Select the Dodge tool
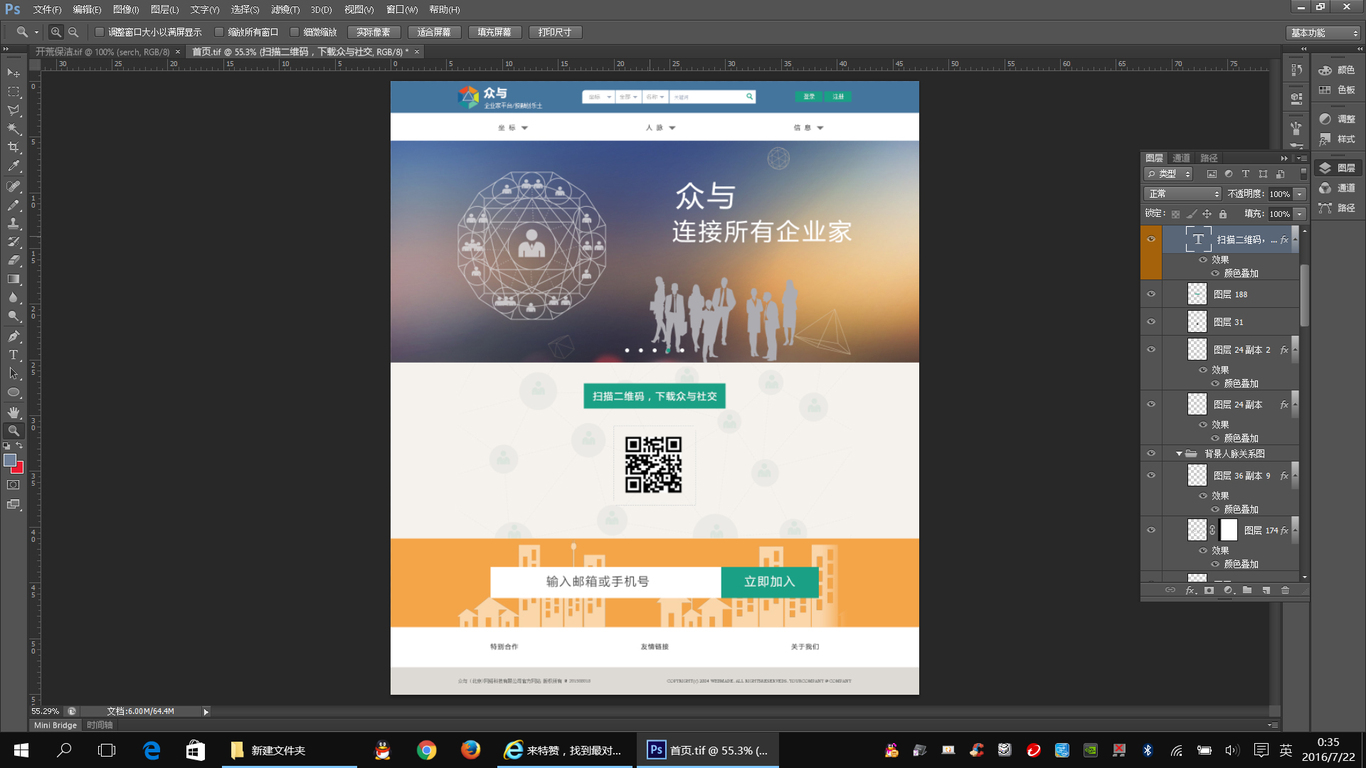This screenshot has height=768, width=1366. [14, 316]
